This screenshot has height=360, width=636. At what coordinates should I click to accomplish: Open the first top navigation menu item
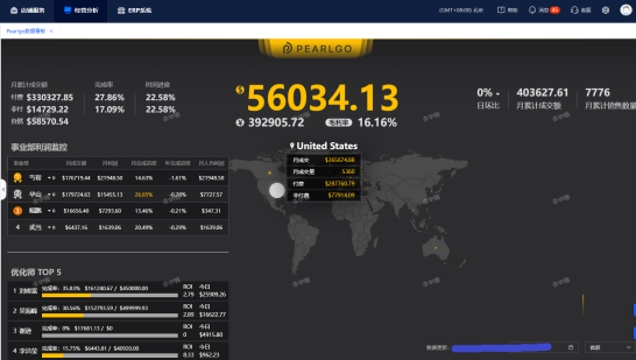pos(28,11)
